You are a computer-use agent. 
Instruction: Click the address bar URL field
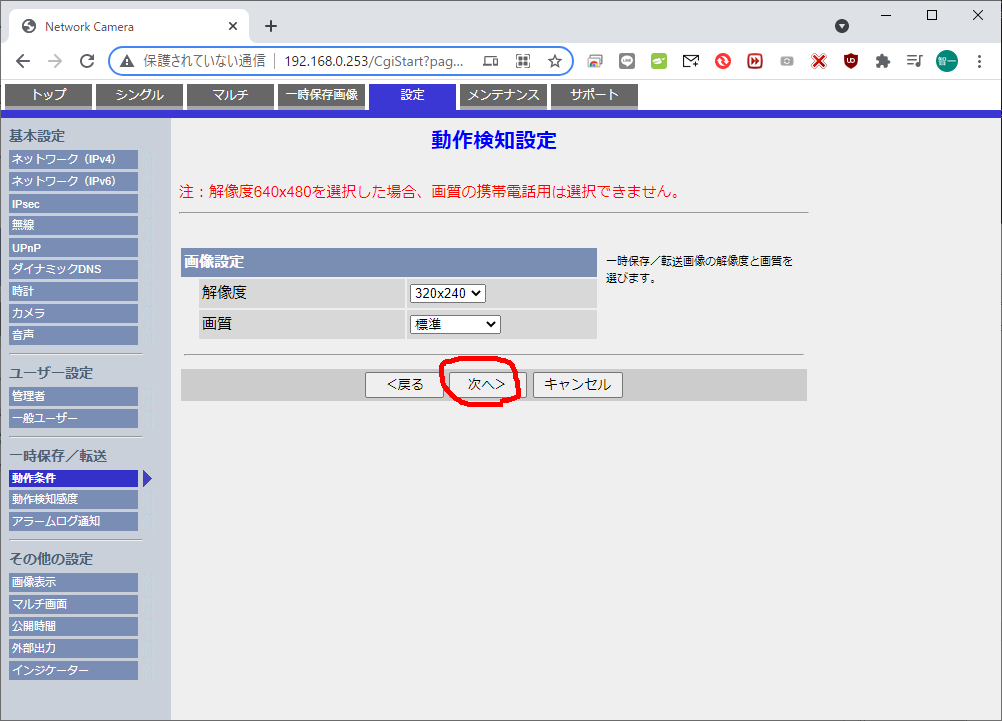click(373, 61)
